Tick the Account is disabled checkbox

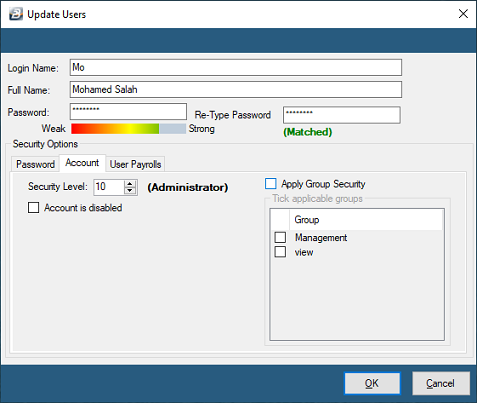(x=33, y=208)
